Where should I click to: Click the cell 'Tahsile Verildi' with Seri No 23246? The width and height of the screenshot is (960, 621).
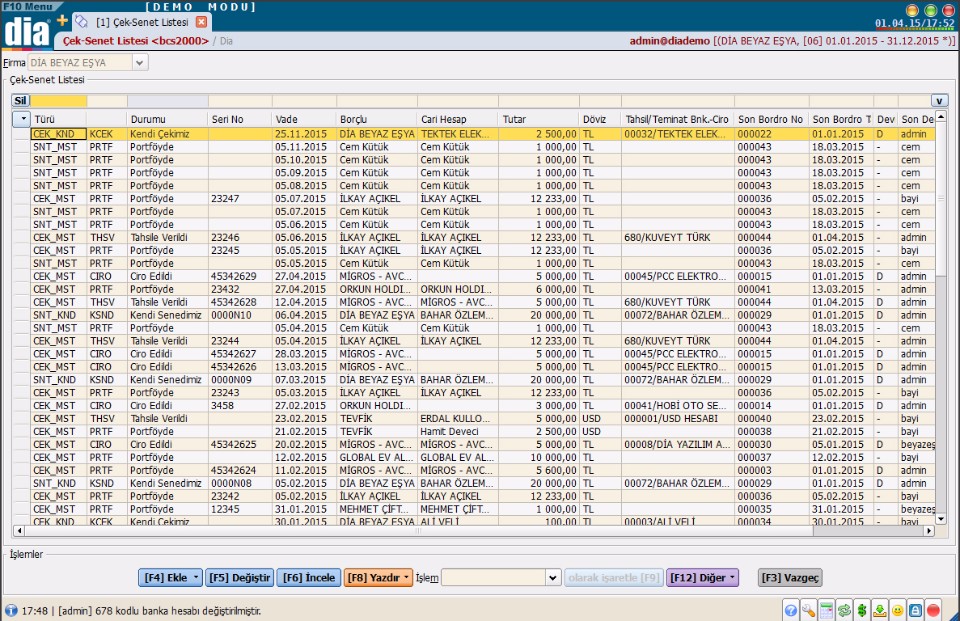(x=168, y=238)
